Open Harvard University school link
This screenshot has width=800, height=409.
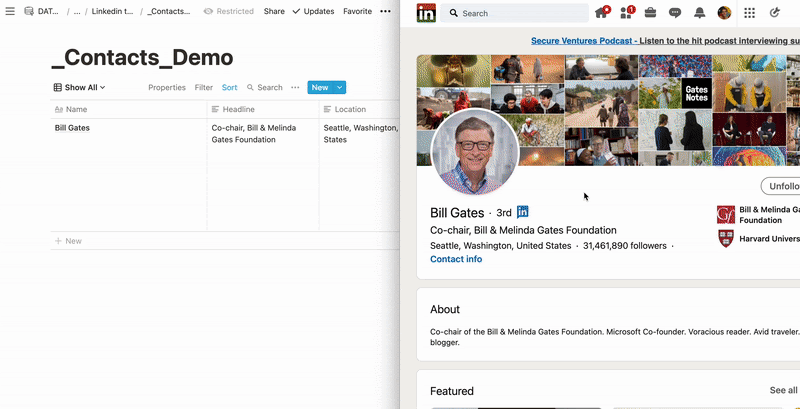tap(769, 239)
